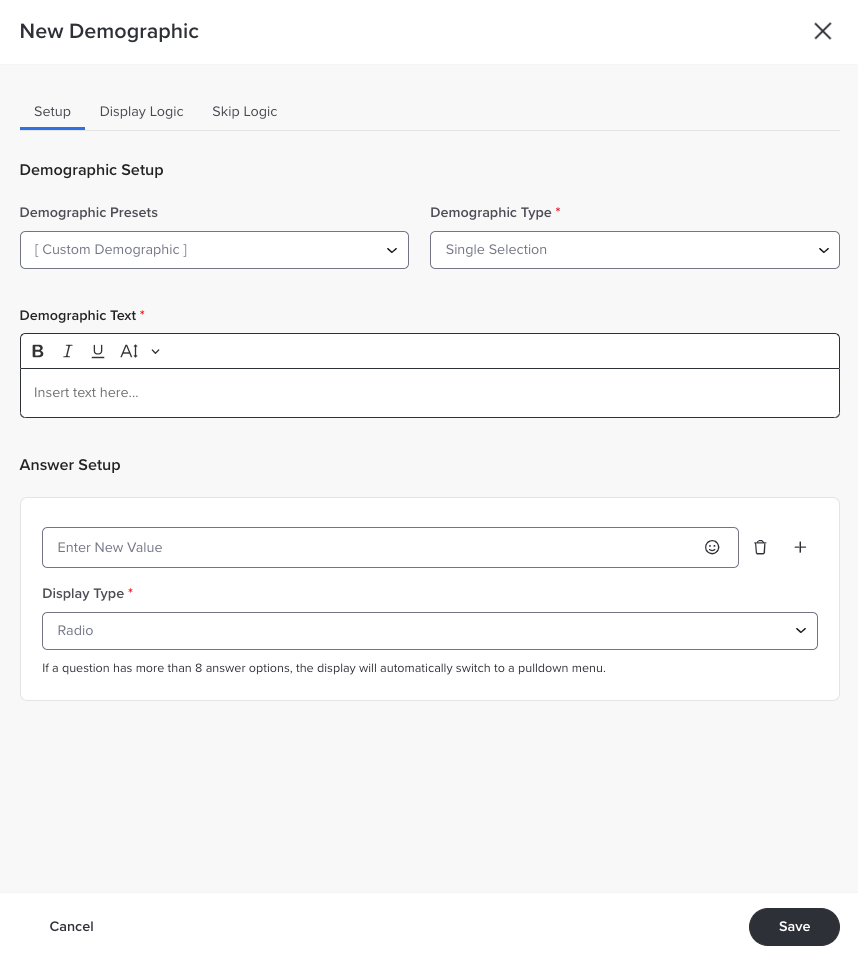858x955 pixels.
Task: Click the Demographic Text label
Action: coord(78,315)
